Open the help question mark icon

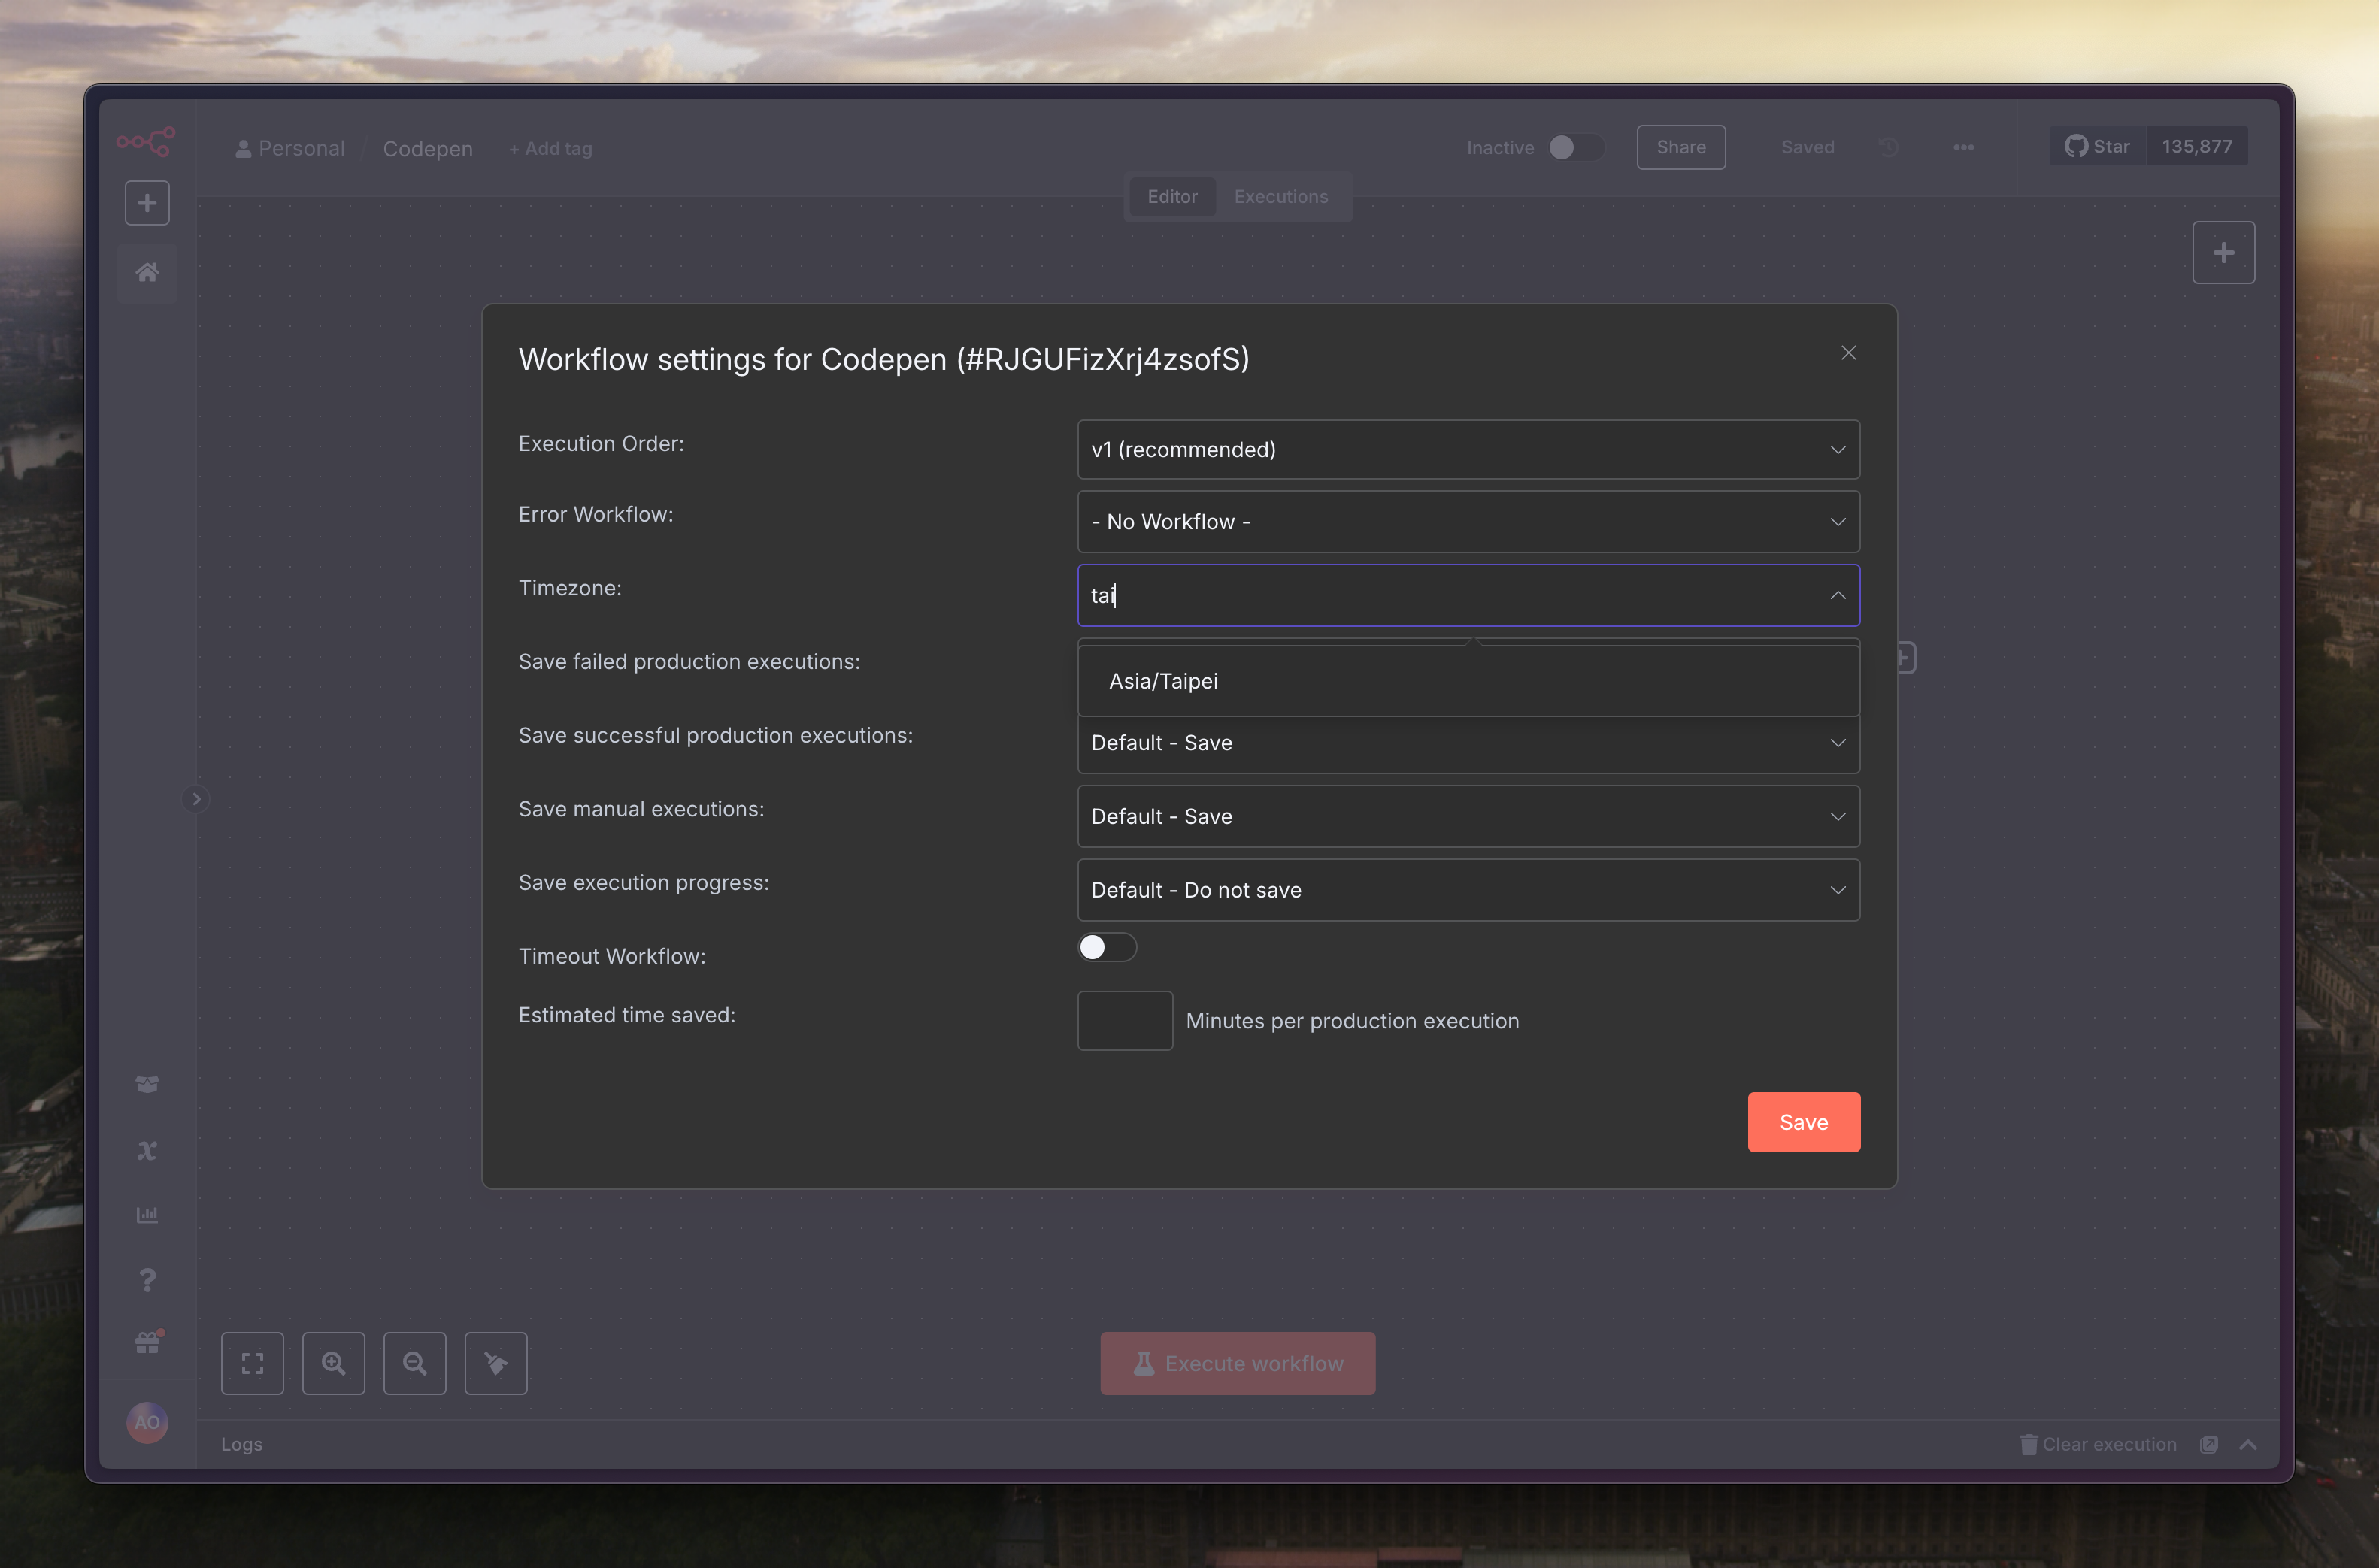pyautogui.click(x=147, y=1279)
